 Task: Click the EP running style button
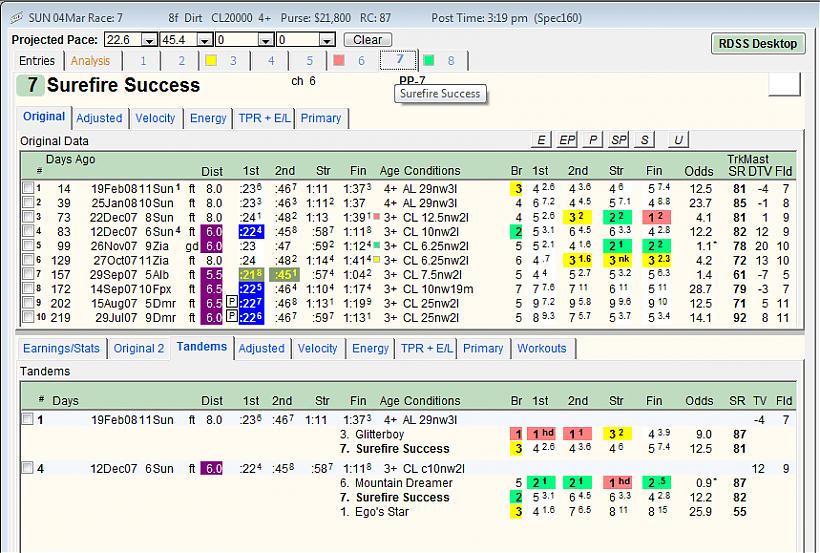[x=567, y=140]
